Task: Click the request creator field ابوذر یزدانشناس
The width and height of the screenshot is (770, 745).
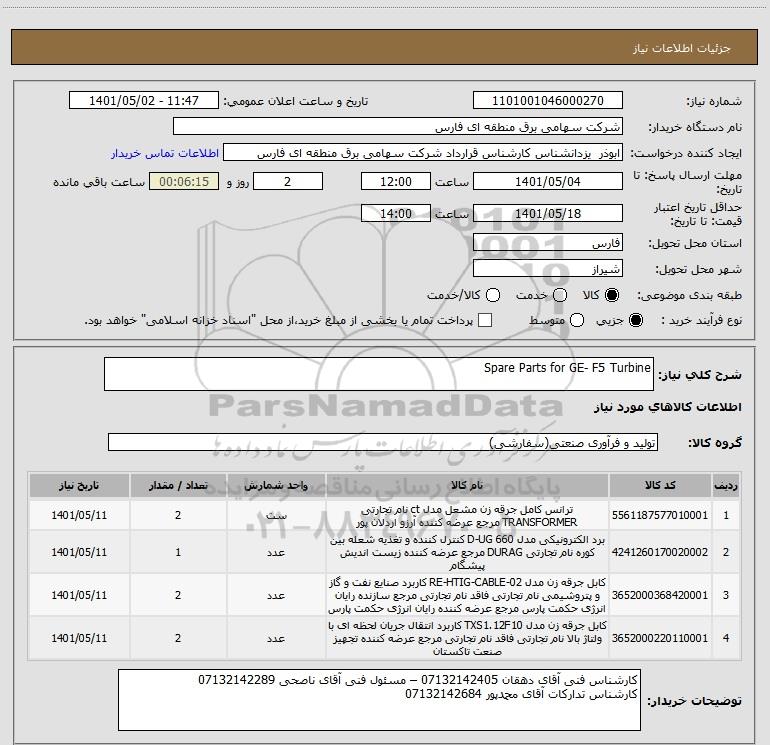Action: click(x=423, y=153)
